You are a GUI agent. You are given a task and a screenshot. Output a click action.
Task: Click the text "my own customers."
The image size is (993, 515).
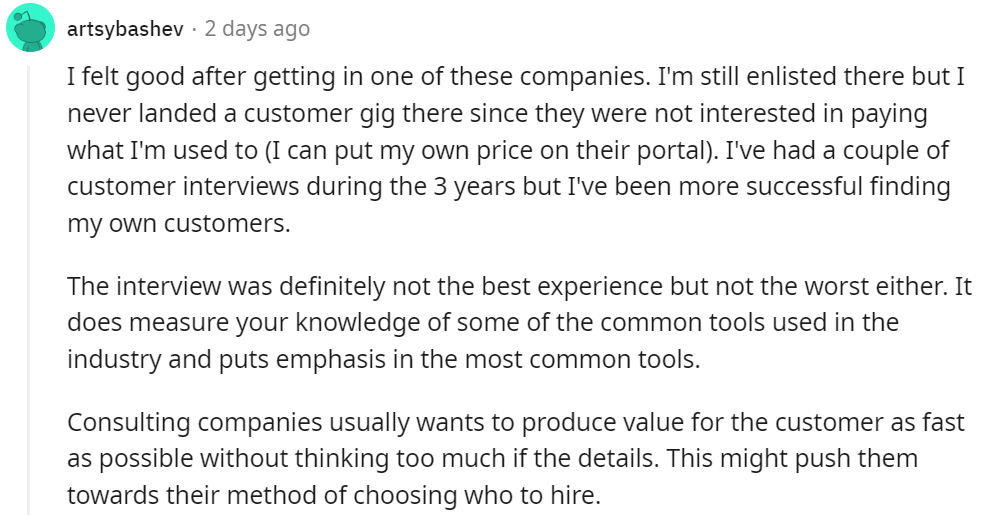178,224
